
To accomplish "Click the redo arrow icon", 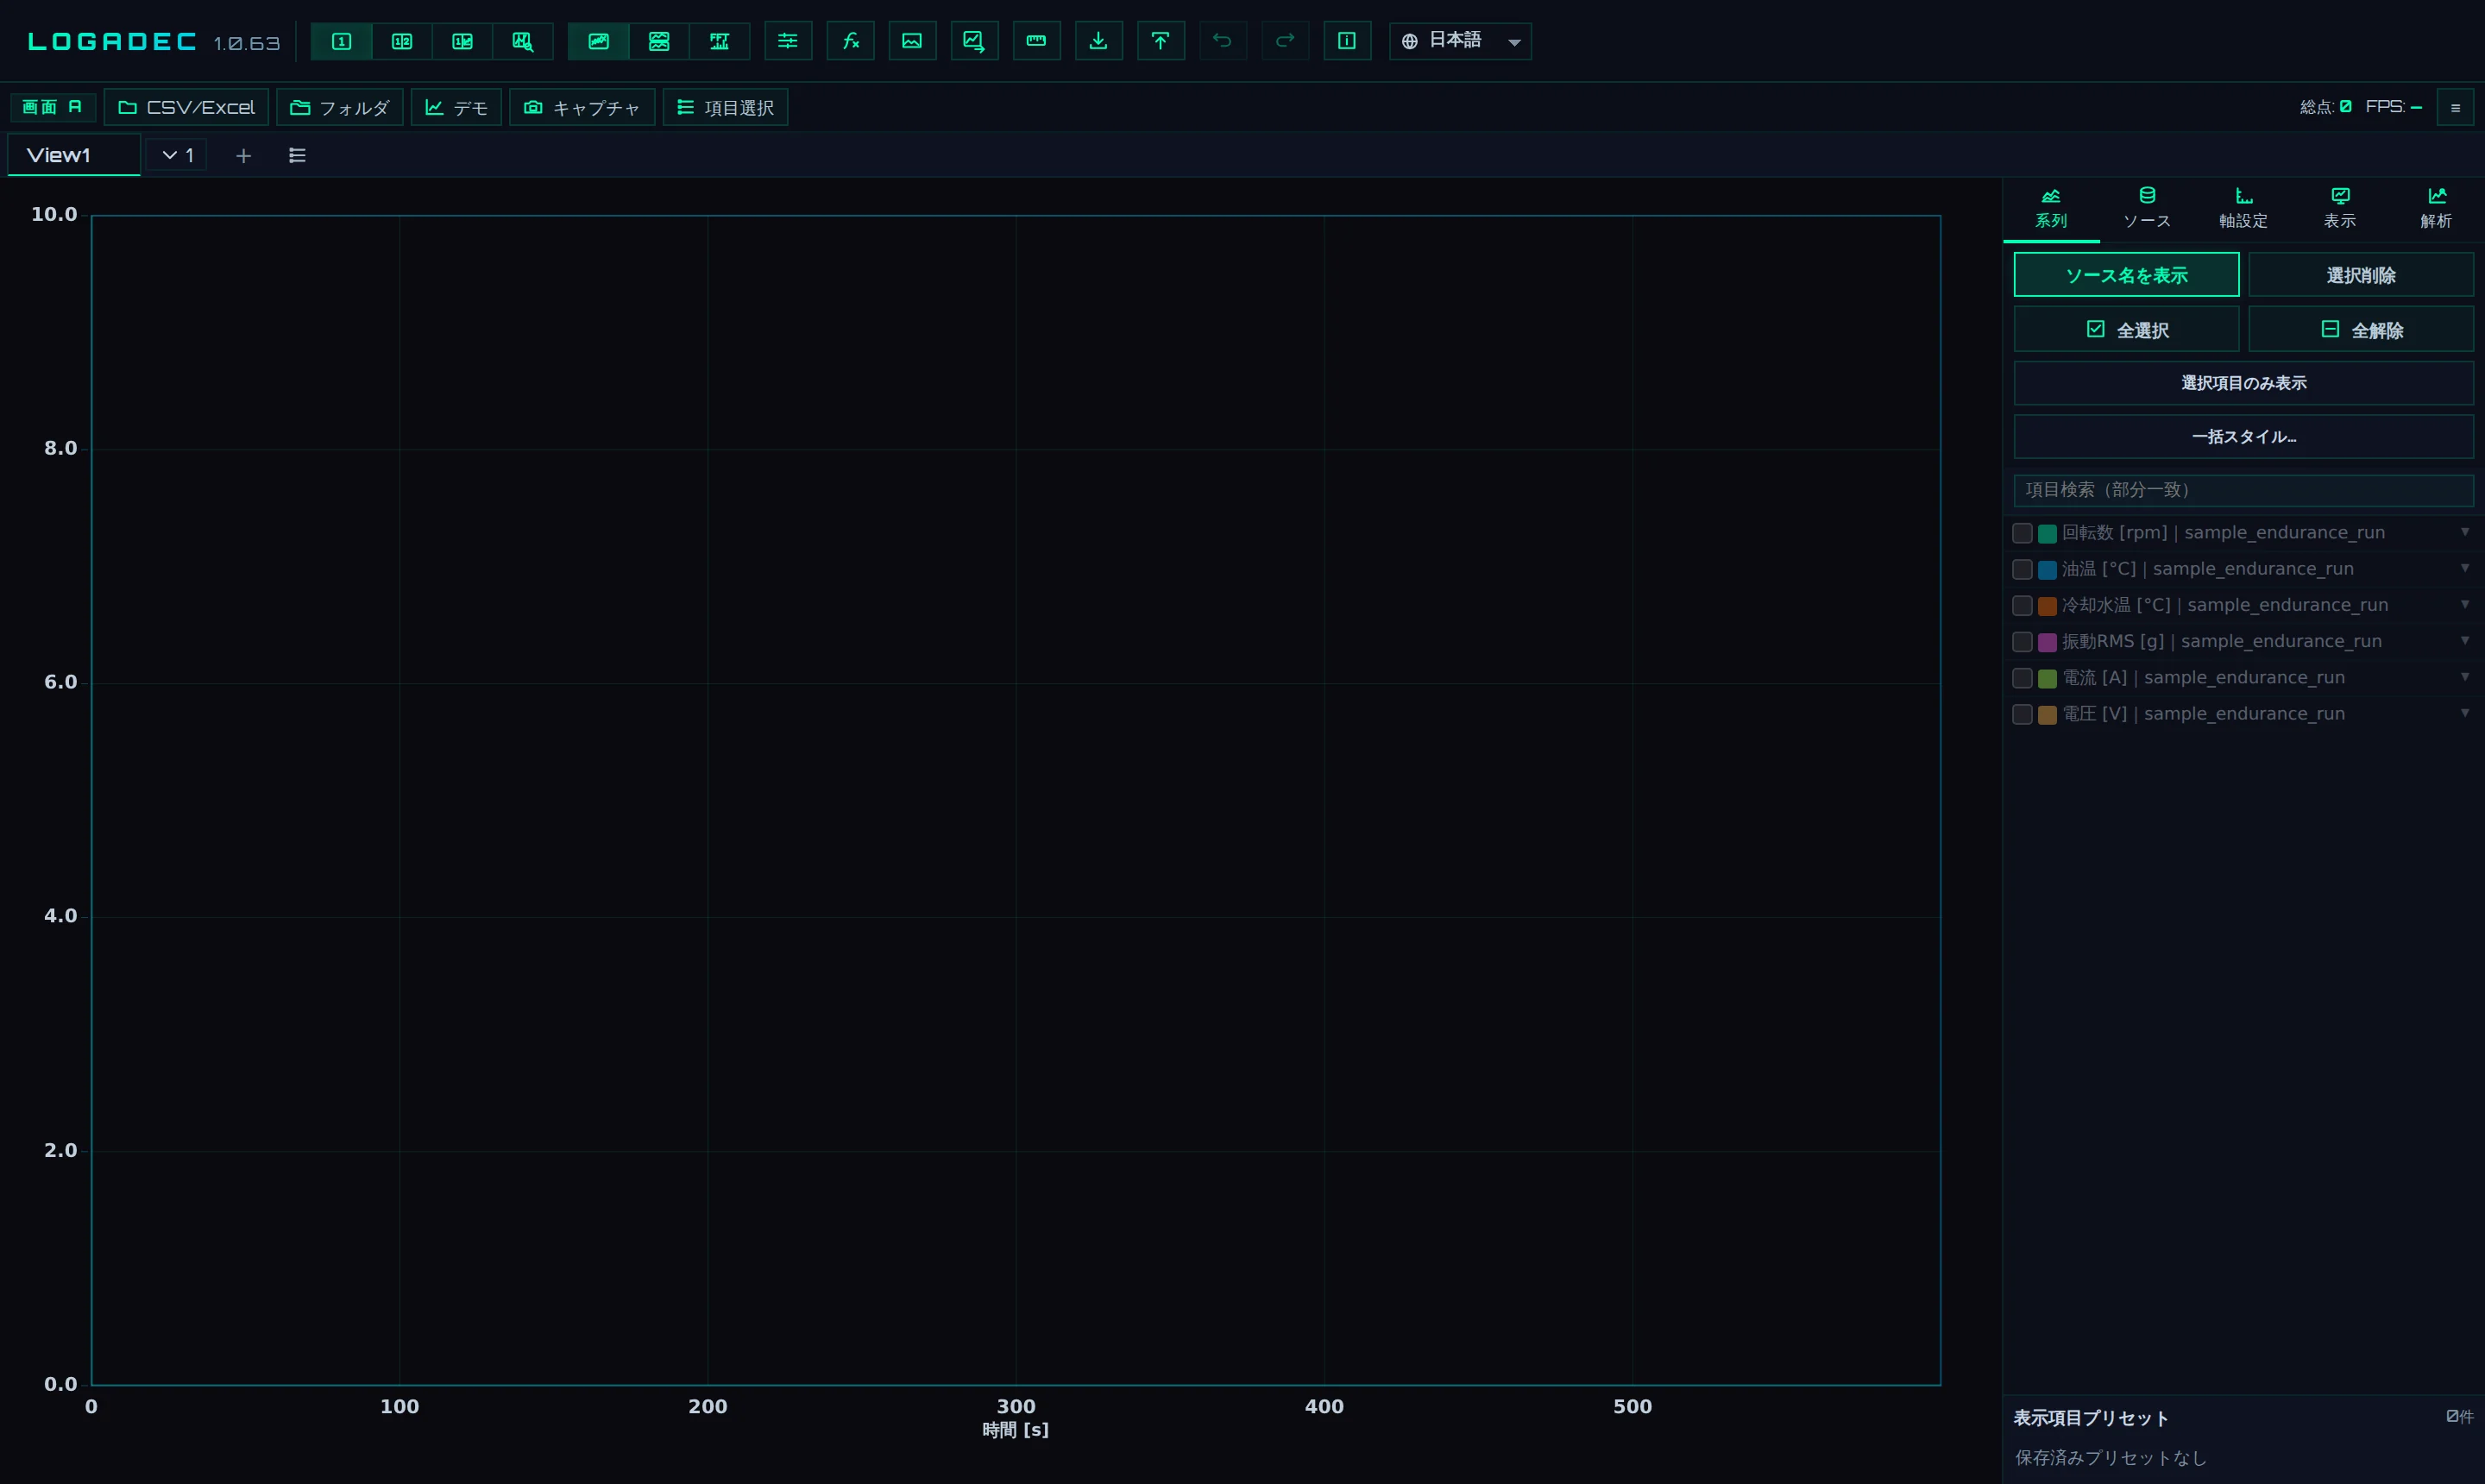I will (x=1285, y=41).
